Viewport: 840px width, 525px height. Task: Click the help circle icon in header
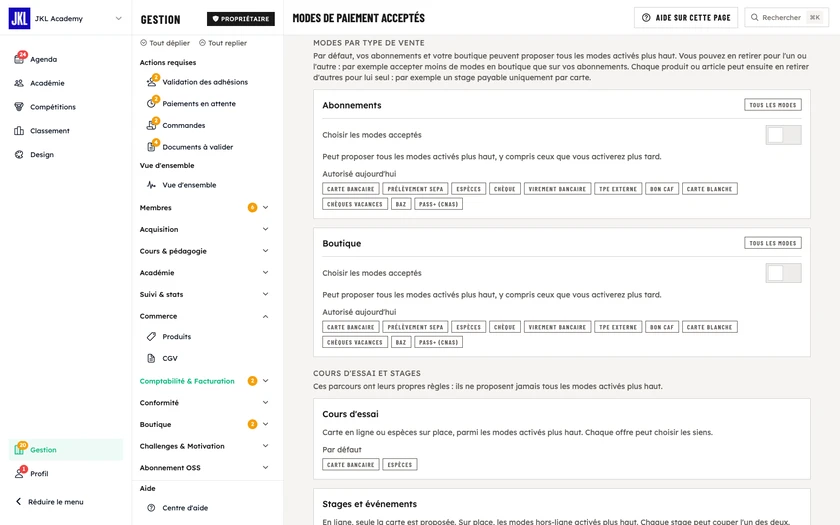pos(646,18)
